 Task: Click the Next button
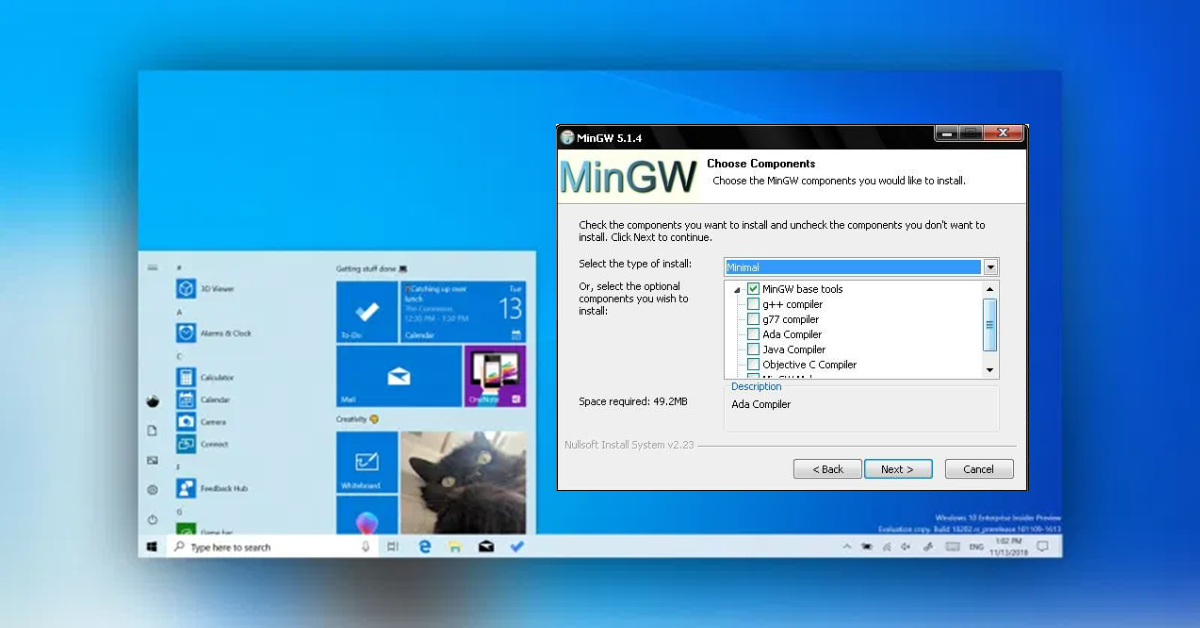(x=898, y=469)
